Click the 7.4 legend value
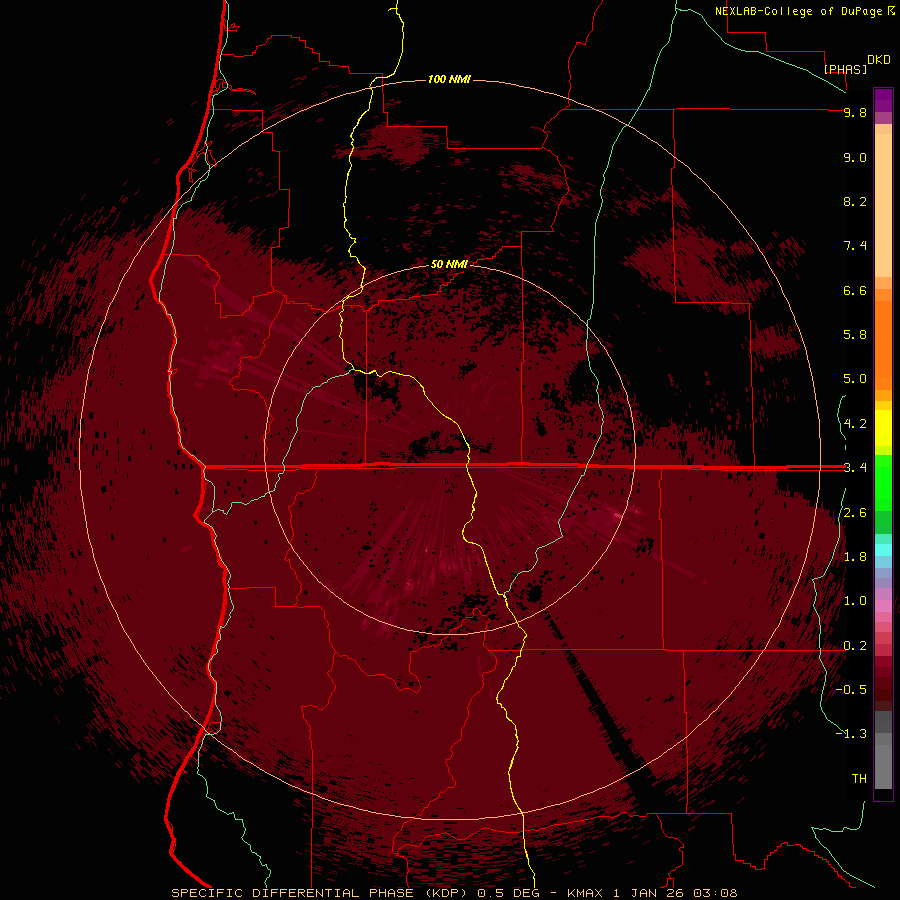This screenshot has width=900, height=900. pos(855,246)
